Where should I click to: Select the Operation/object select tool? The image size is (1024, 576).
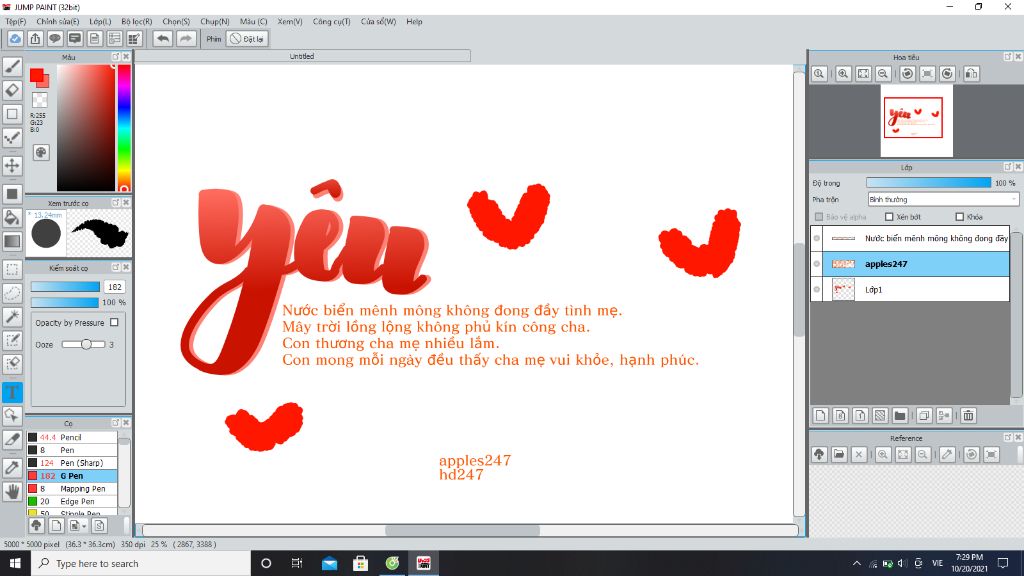12,415
